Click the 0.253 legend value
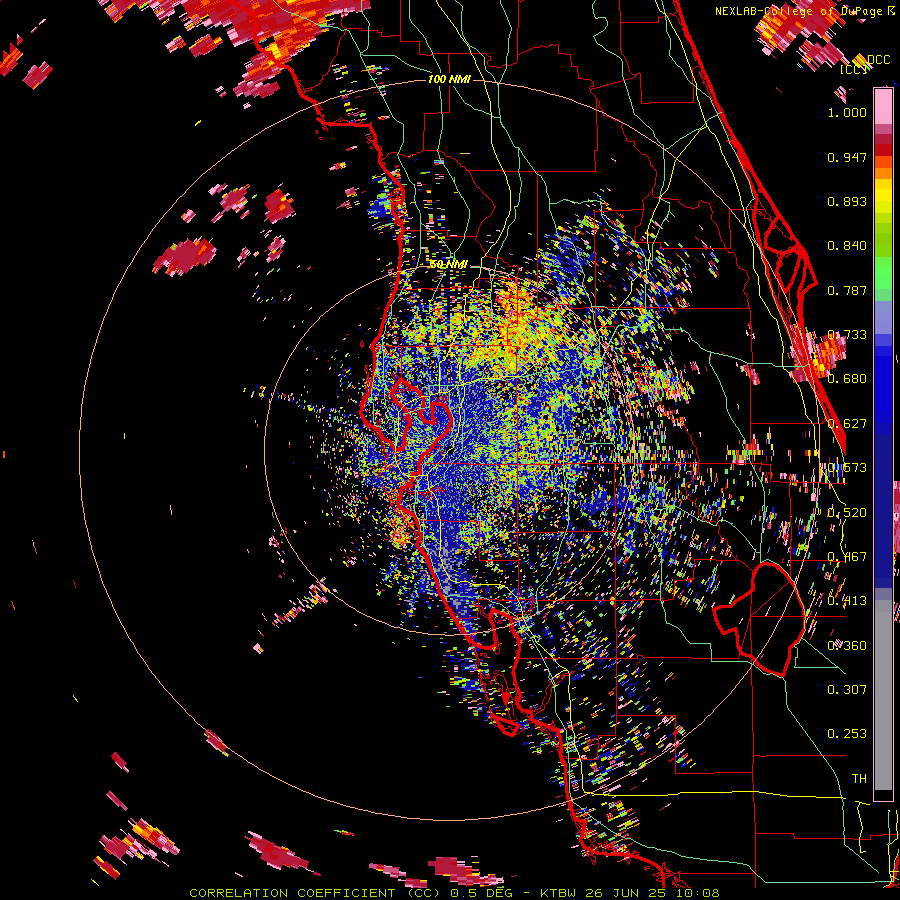The width and height of the screenshot is (900, 900). tap(847, 734)
